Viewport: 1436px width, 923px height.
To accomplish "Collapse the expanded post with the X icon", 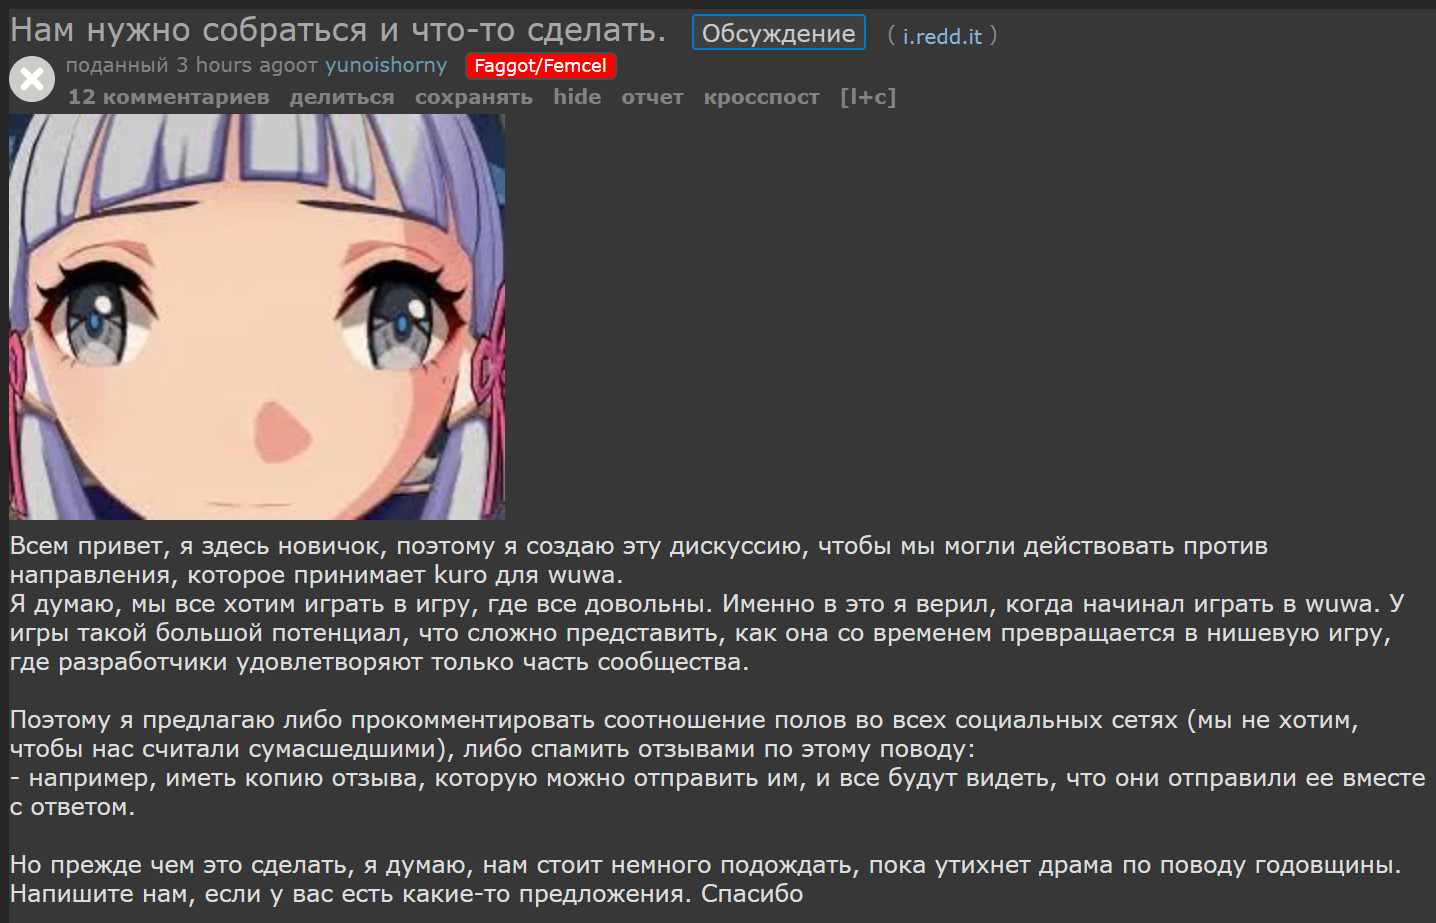I will 32,79.
